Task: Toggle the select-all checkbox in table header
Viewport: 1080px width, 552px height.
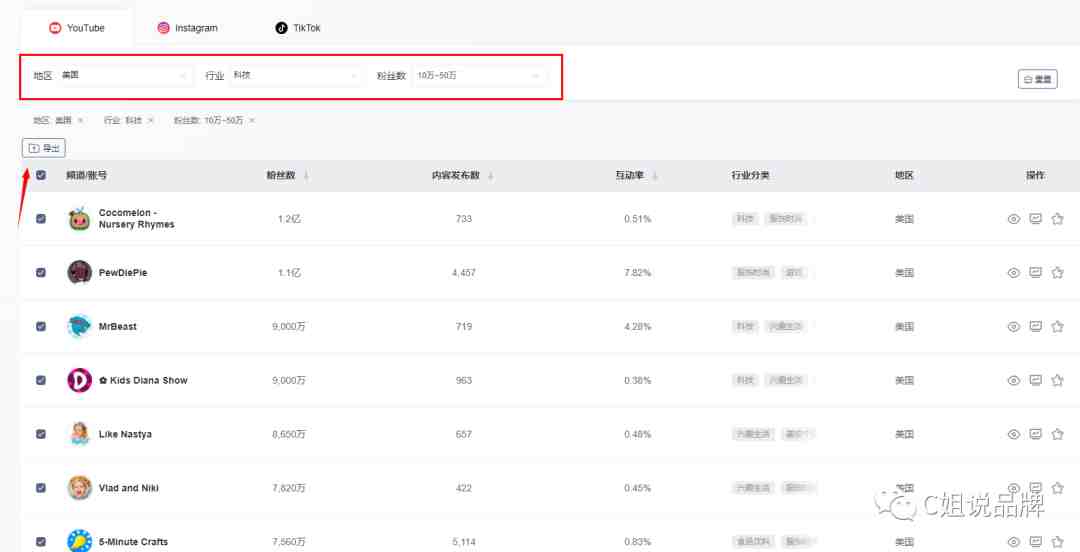Action: (41, 175)
